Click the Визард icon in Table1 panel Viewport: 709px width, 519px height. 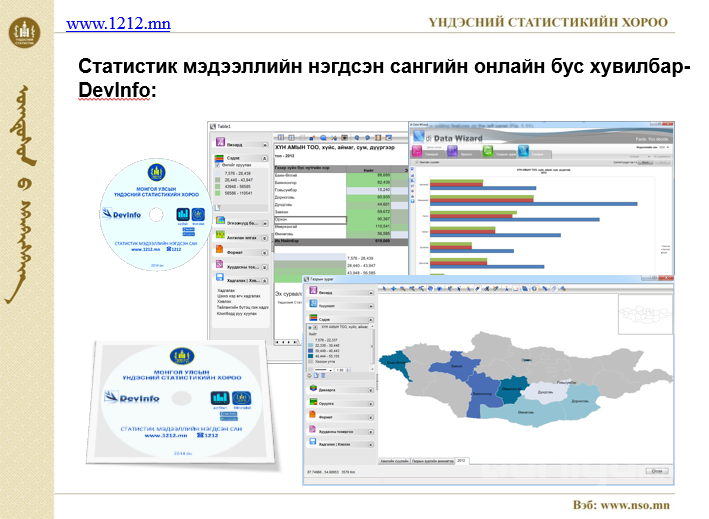click(x=218, y=145)
